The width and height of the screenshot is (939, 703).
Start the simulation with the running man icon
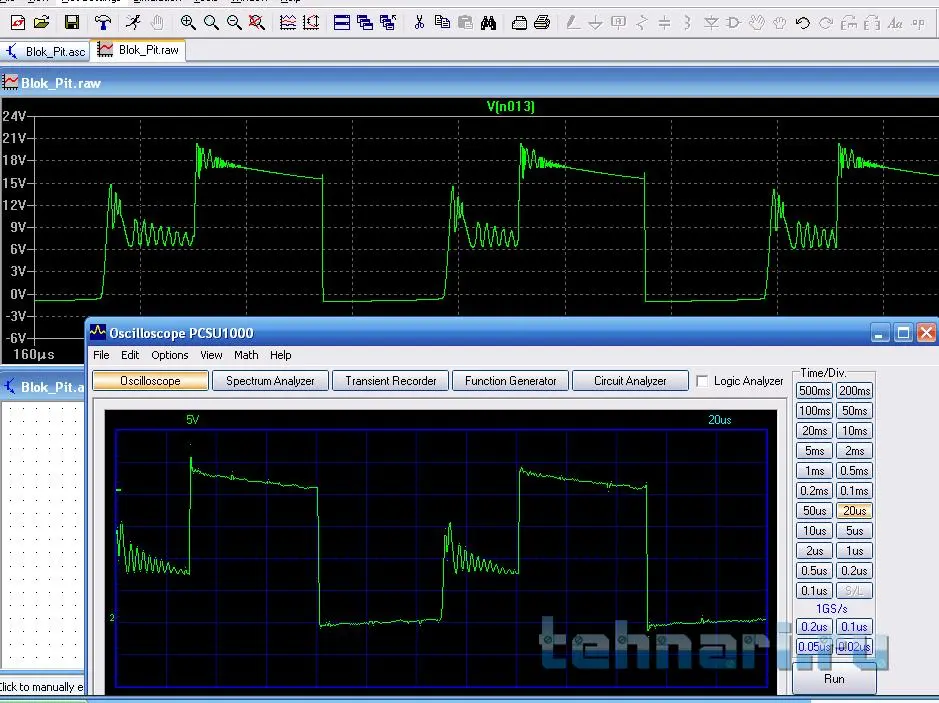[x=133, y=22]
